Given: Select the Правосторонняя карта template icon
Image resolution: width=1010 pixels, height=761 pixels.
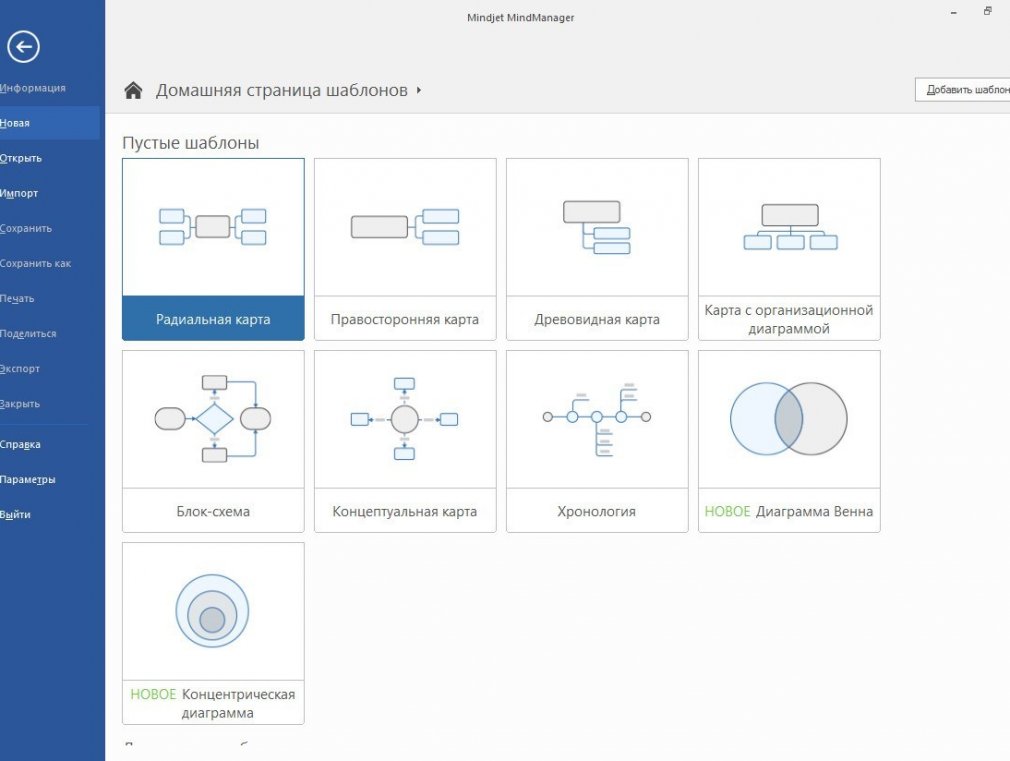Looking at the screenshot, I should click(x=405, y=227).
